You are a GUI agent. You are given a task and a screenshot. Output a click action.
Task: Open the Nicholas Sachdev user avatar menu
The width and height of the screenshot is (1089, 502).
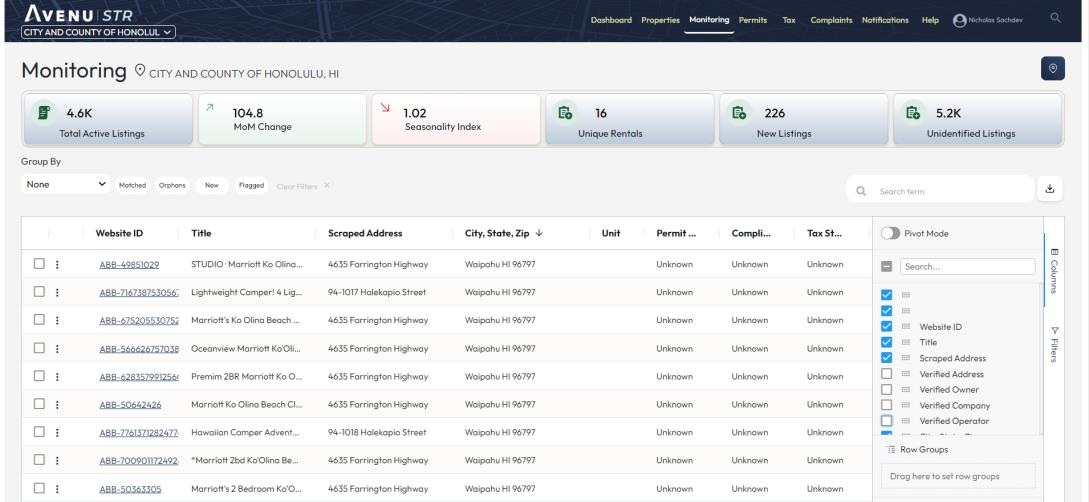[x=959, y=21]
